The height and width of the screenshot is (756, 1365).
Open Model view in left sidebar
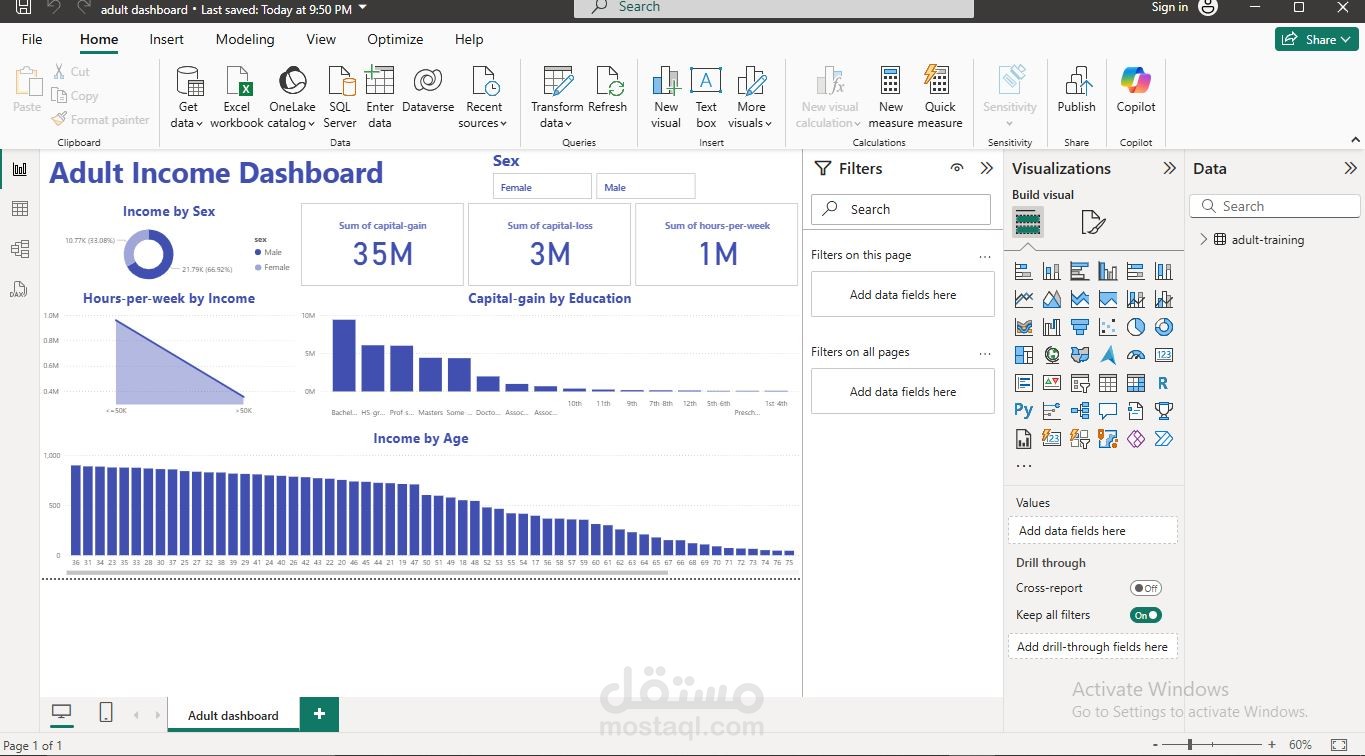click(20, 249)
